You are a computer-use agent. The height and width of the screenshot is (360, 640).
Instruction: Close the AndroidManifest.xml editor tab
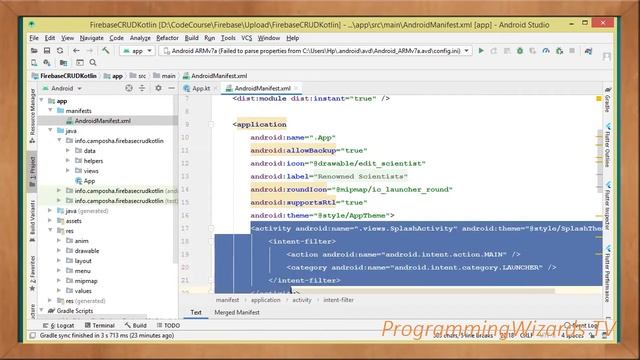pyautogui.click(x=297, y=88)
